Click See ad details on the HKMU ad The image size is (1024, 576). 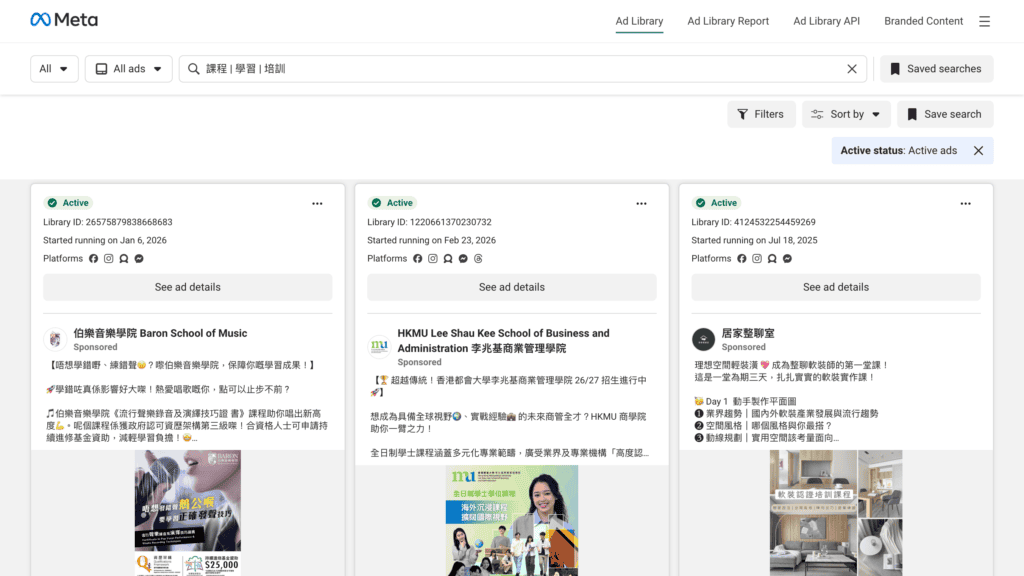[x=512, y=287]
